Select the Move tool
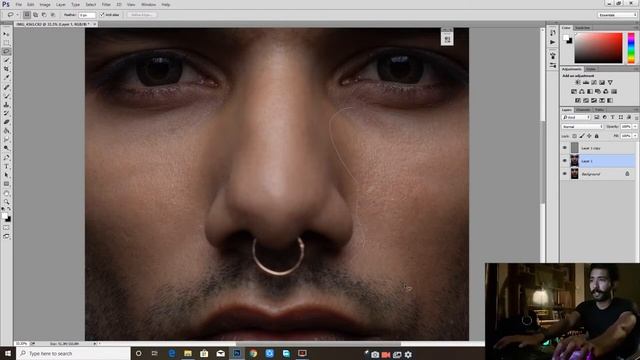This screenshot has height=360, width=640. 6,34
